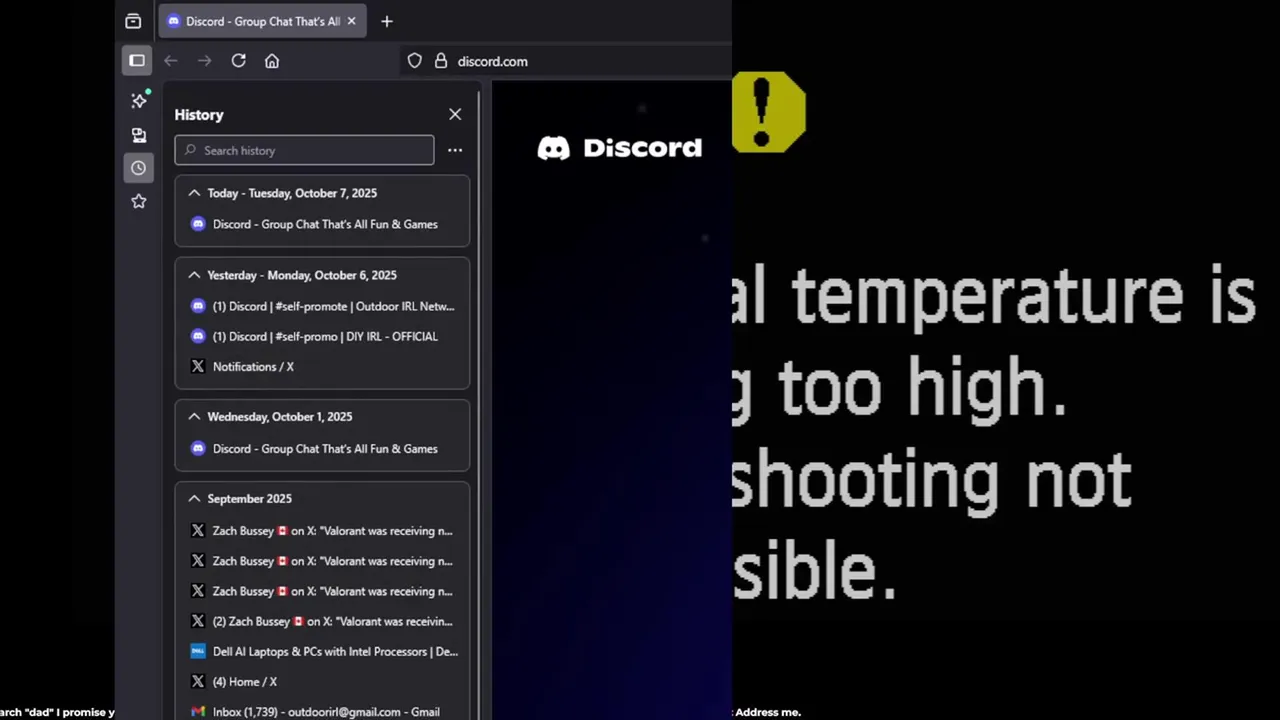Open the AI chatbot sidebar sparkle icon
The image size is (1280, 720).
[139, 100]
